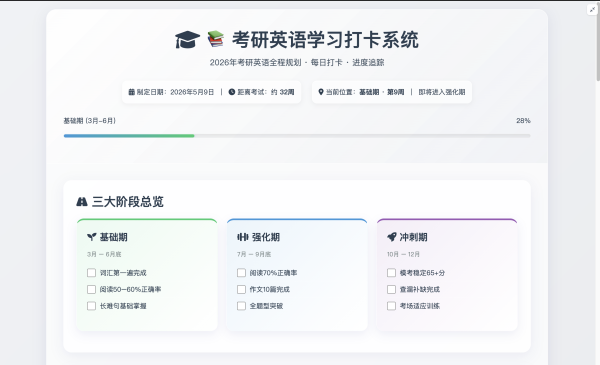Click the 基础期 · 第9周 position text
The height and width of the screenshot is (365, 600).
click(382, 92)
